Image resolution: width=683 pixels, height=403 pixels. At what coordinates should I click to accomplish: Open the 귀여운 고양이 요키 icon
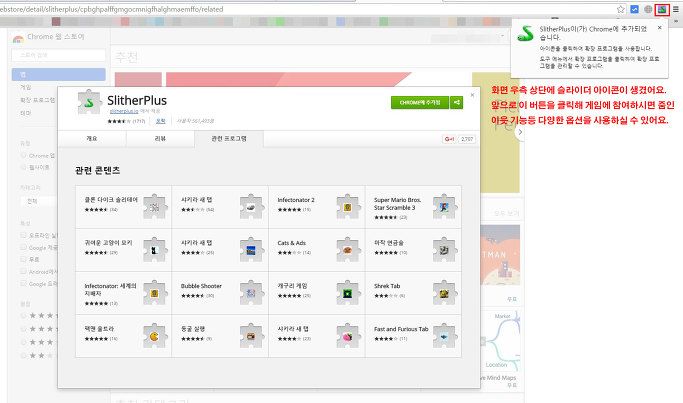[x=155, y=250]
